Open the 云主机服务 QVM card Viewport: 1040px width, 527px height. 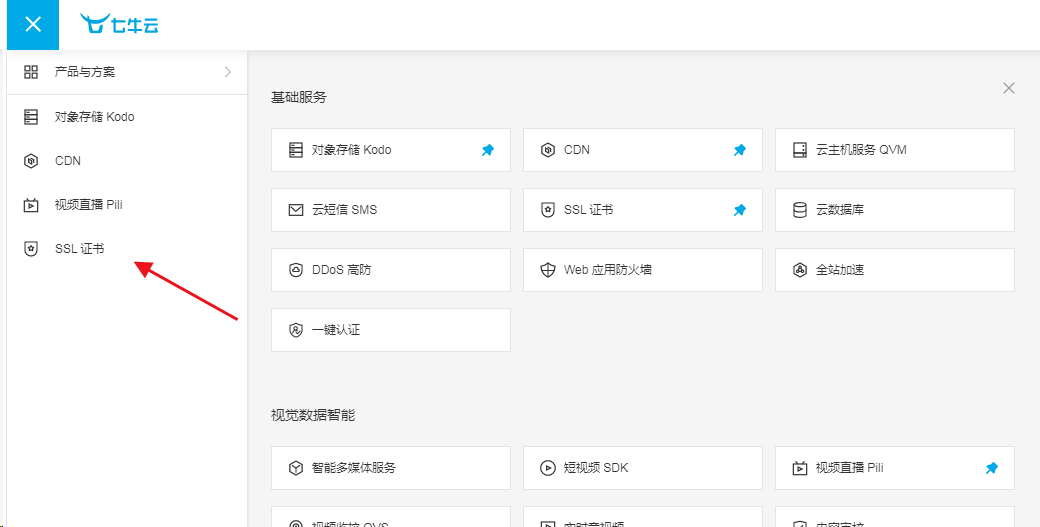[895, 150]
